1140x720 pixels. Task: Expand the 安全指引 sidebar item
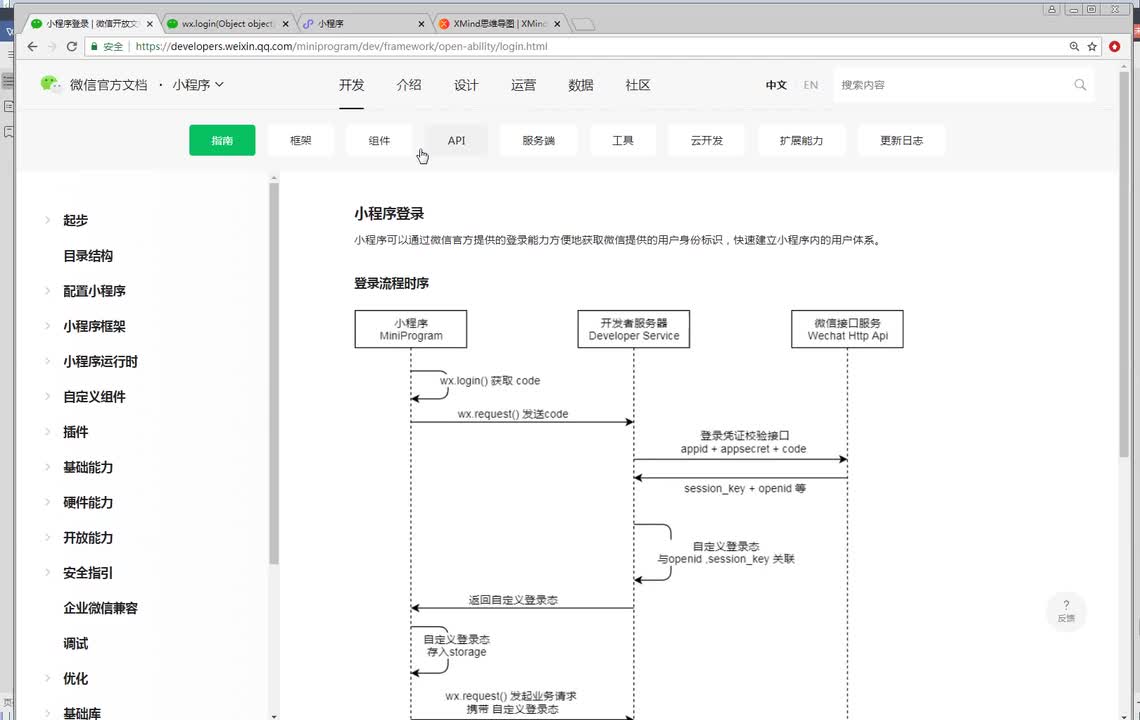pos(88,573)
